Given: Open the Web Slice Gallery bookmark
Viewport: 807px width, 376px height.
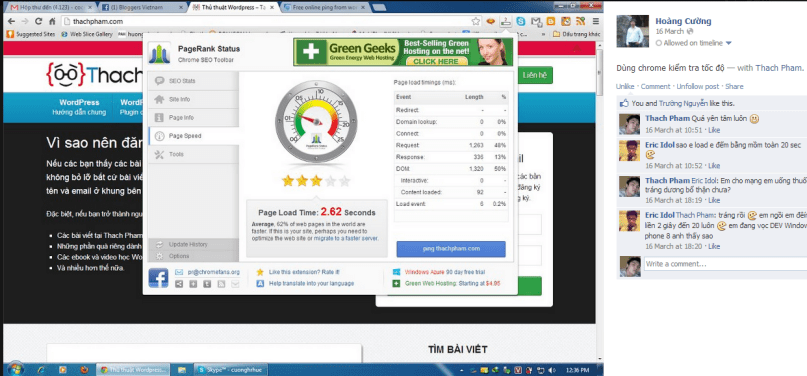Looking at the screenshot, I should 86,34.
